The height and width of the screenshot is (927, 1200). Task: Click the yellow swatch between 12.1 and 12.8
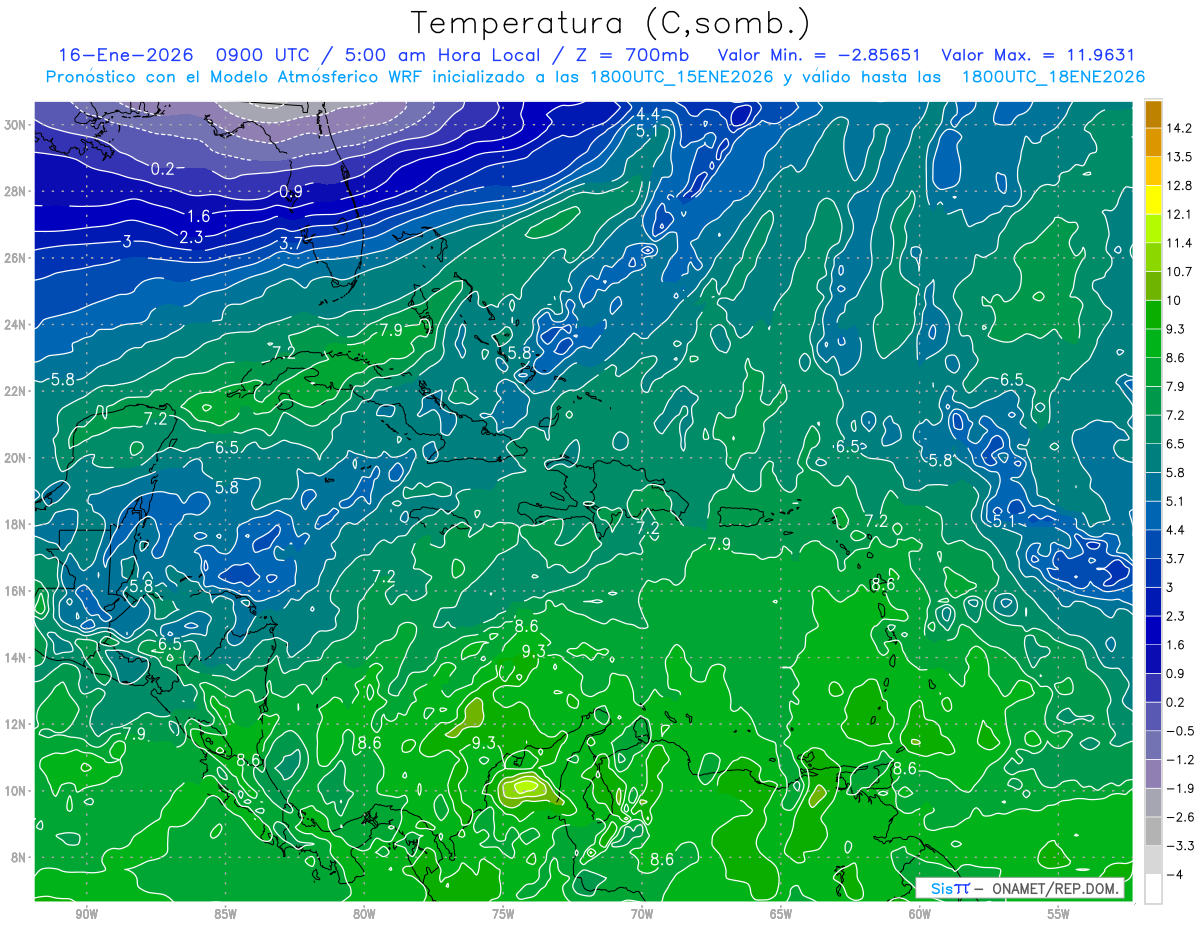tap(1153, 200)
